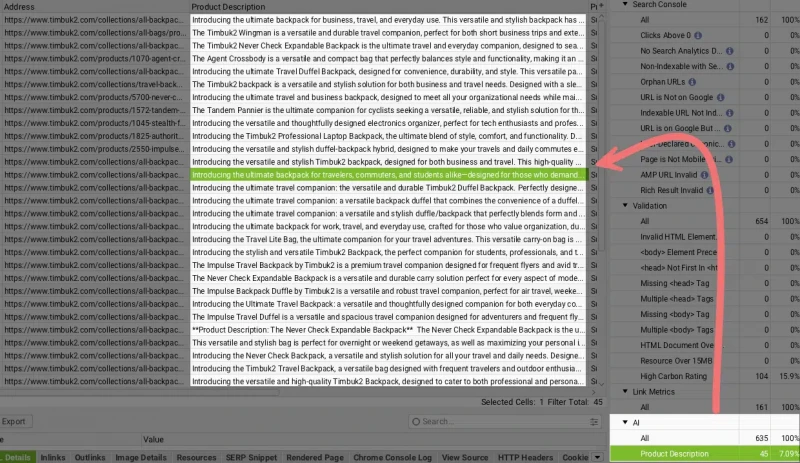Click info icon beside Rich Result Invalid
This screenshot has height=463, width=800.
click(x=710, y=190)
